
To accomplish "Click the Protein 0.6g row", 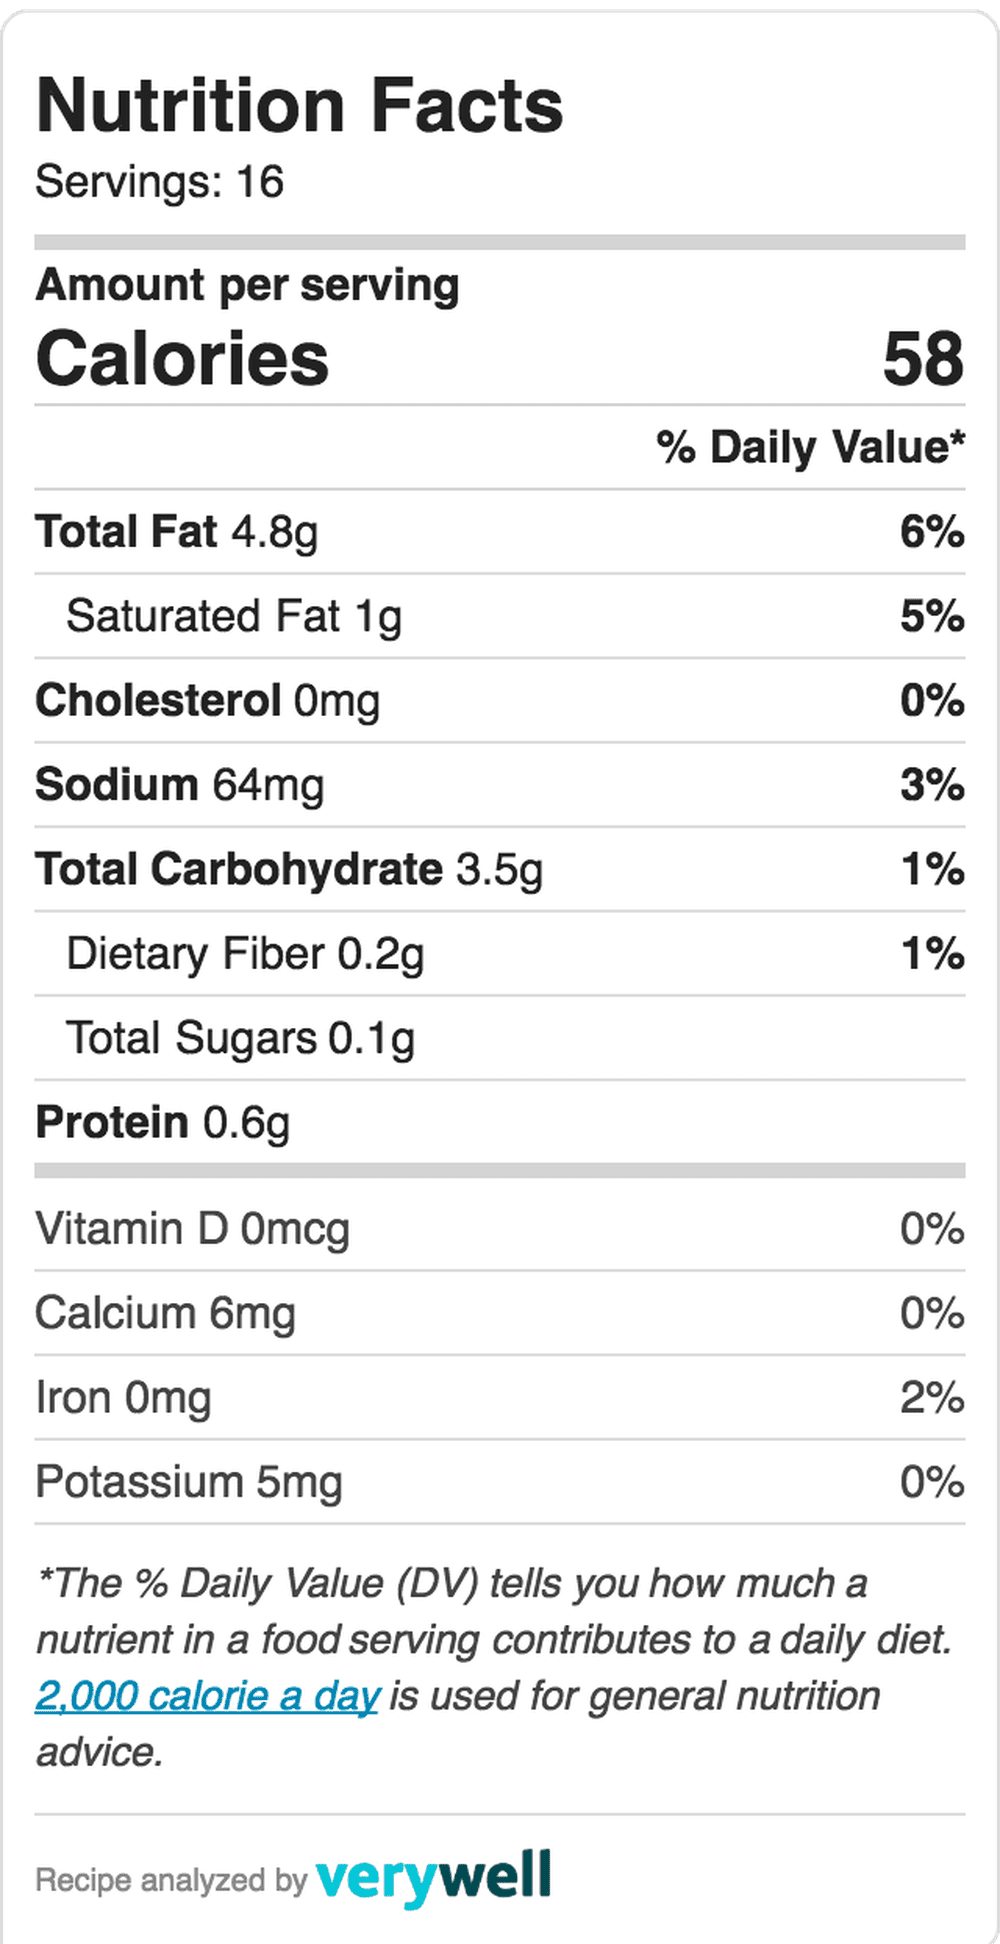I will [500, 1122].
